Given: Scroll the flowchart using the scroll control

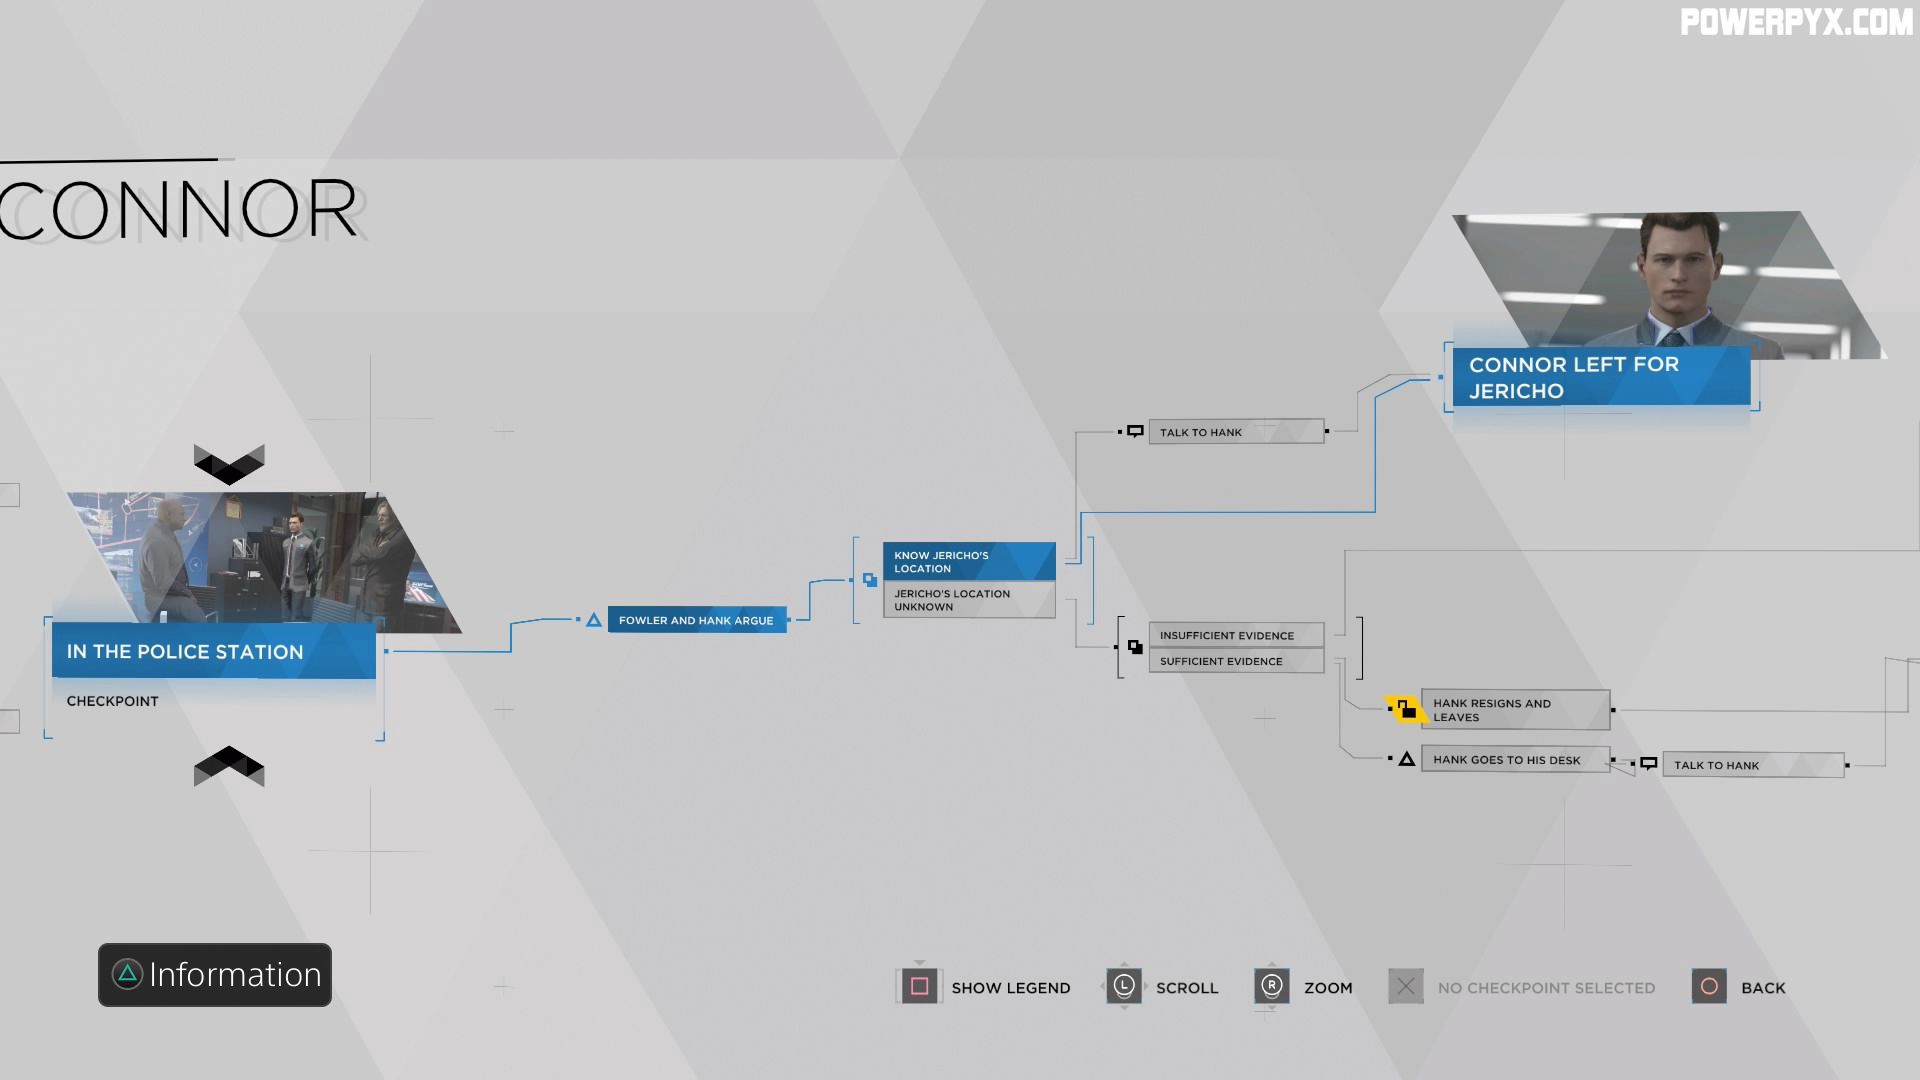Looking at the screenshot, I should coord(1122,986).
